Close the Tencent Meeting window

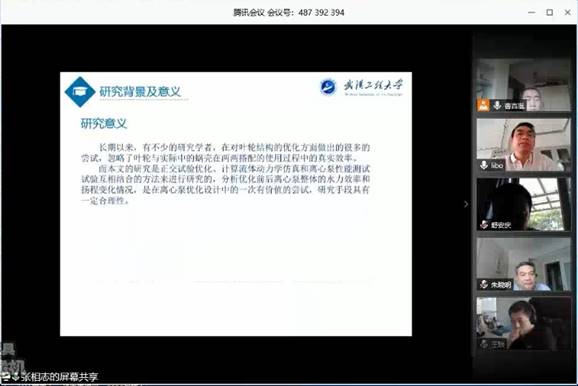point(568,13)
